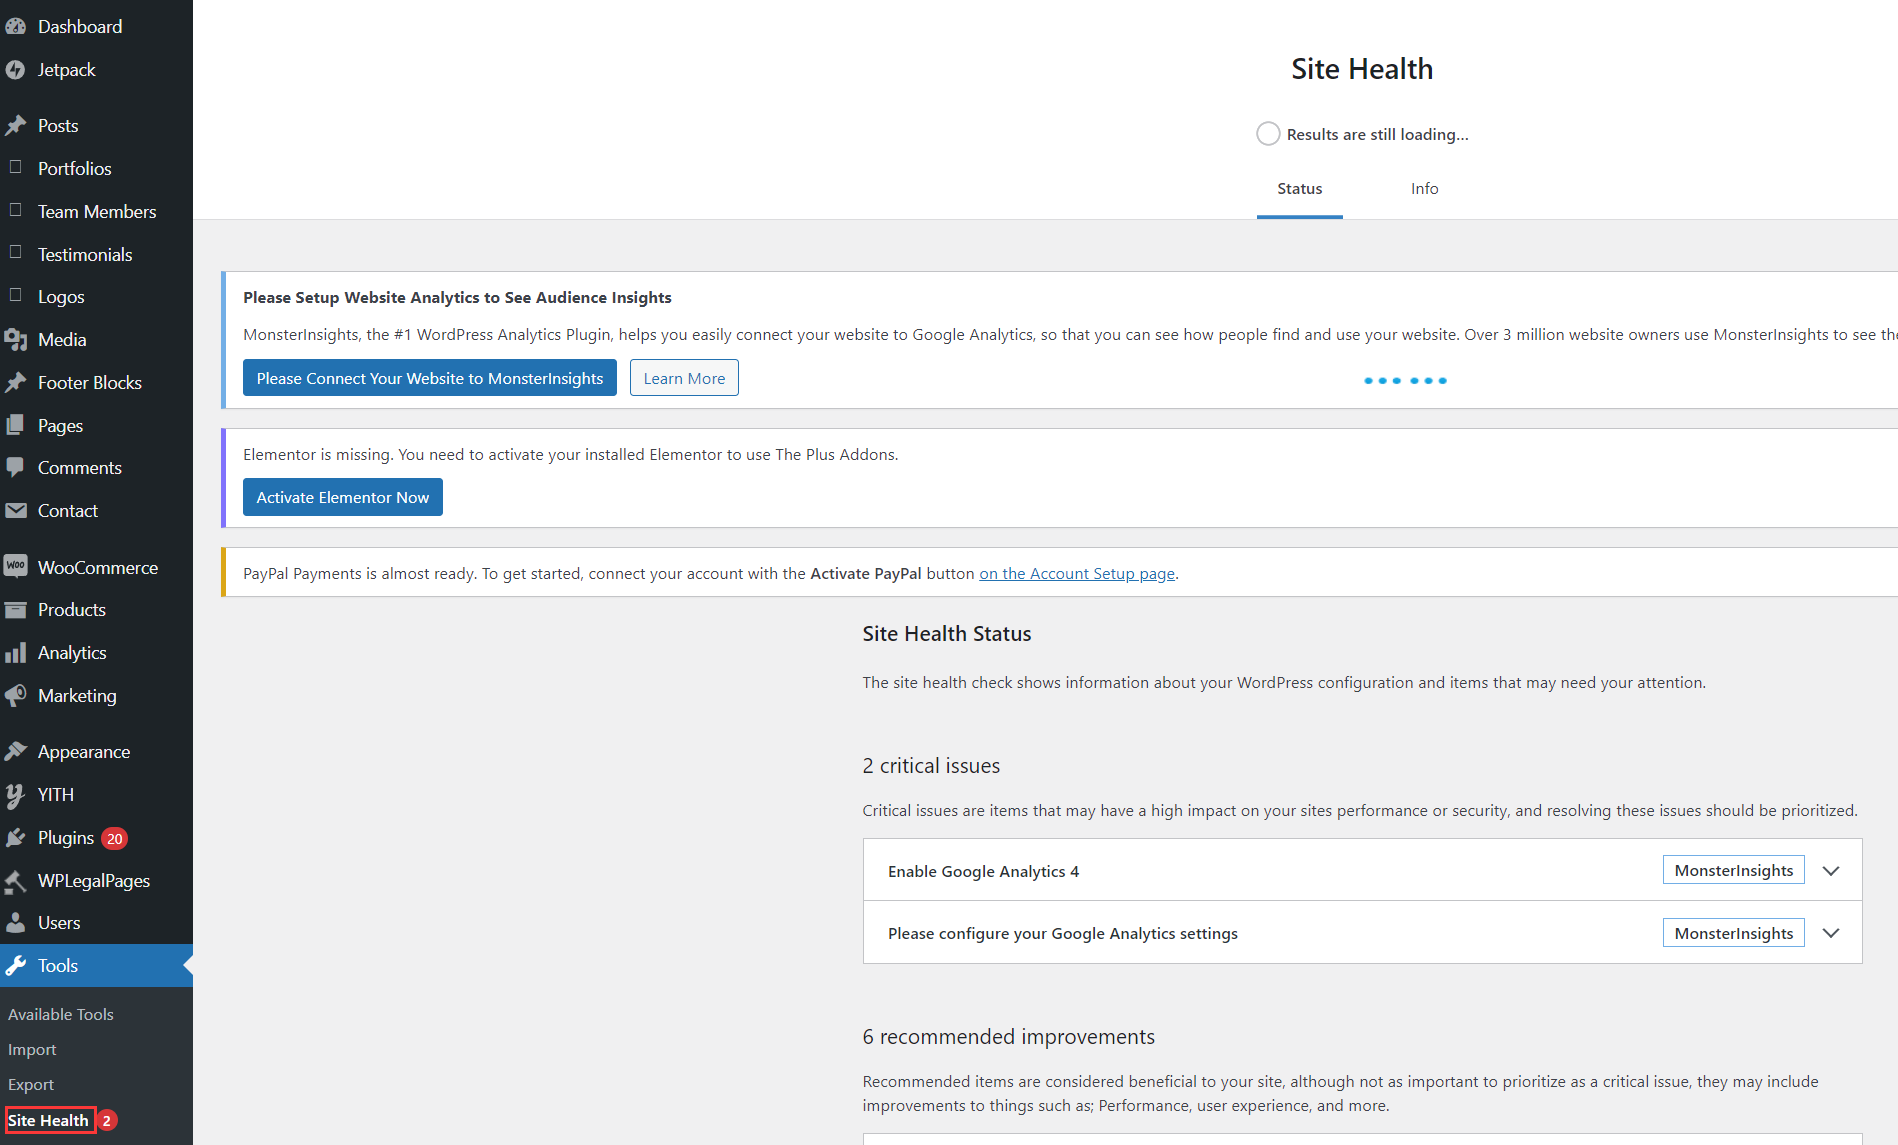Click the Media library icon
The image size is (1898, 1145).
point(16,340)
